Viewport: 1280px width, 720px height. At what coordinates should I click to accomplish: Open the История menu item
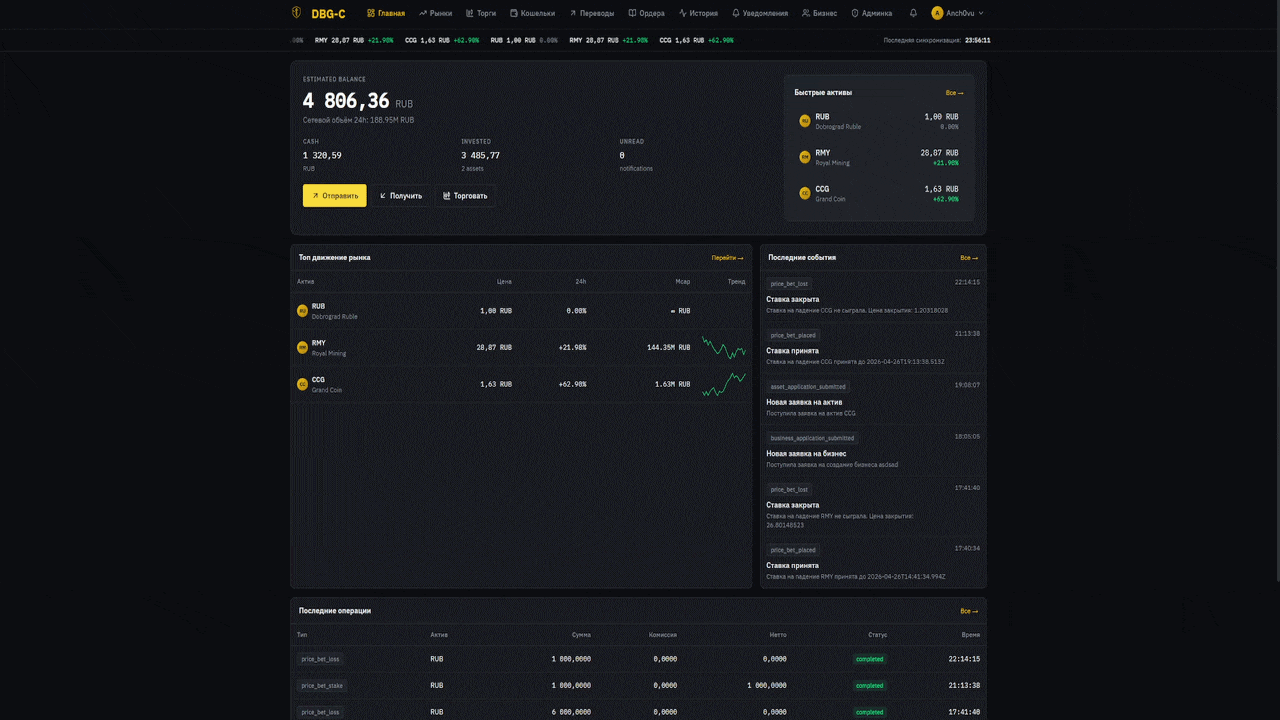click(x=698, y=13)
